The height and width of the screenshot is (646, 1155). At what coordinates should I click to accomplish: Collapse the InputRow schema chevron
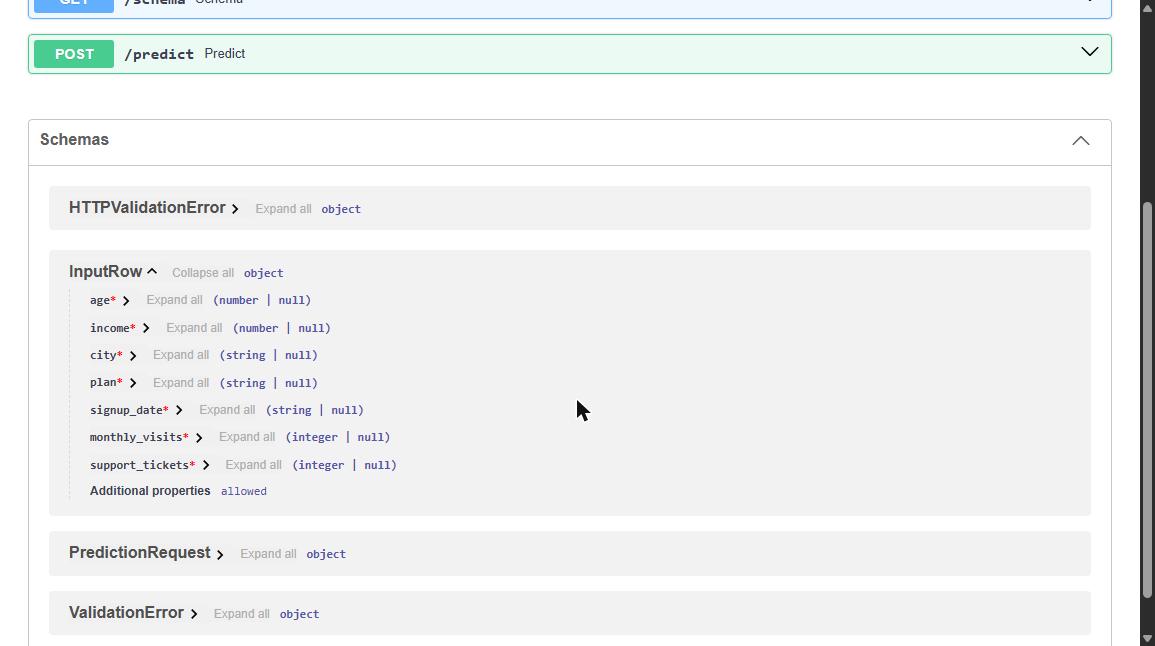pyautogui.click(x=152, y=272)
